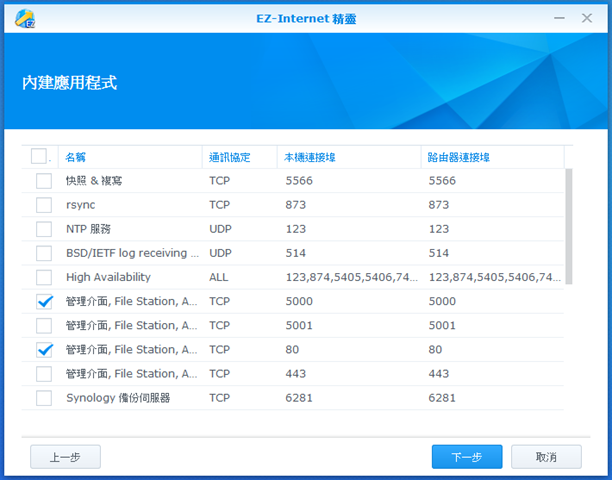
Task: Click the list's vertical scrollbar thumb
Action: point(569,226)
